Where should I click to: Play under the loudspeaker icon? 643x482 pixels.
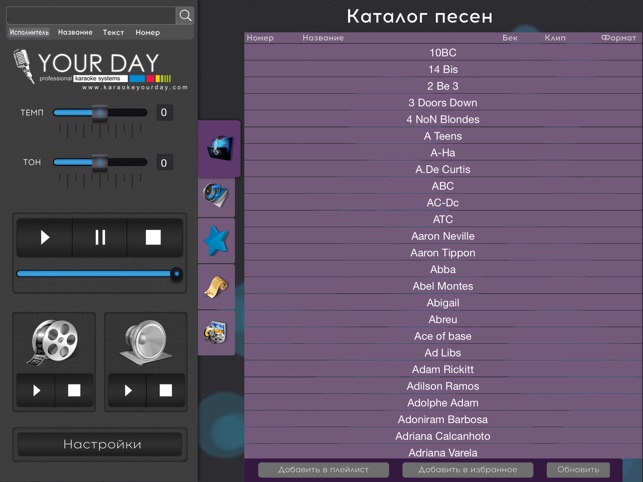[x=128, y=390]
